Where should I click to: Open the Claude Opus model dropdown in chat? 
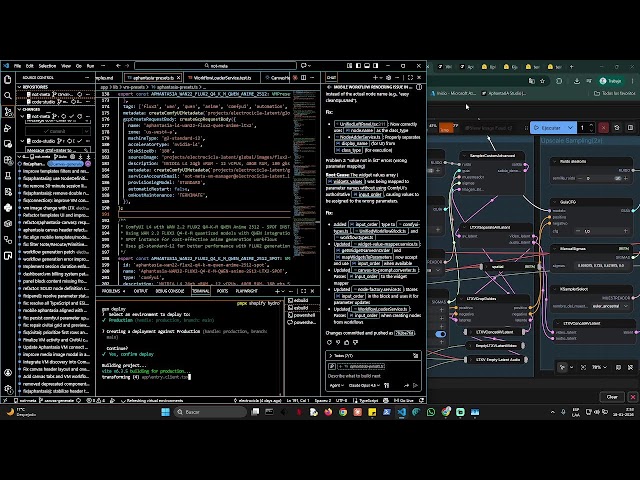[x=365, y=385]
